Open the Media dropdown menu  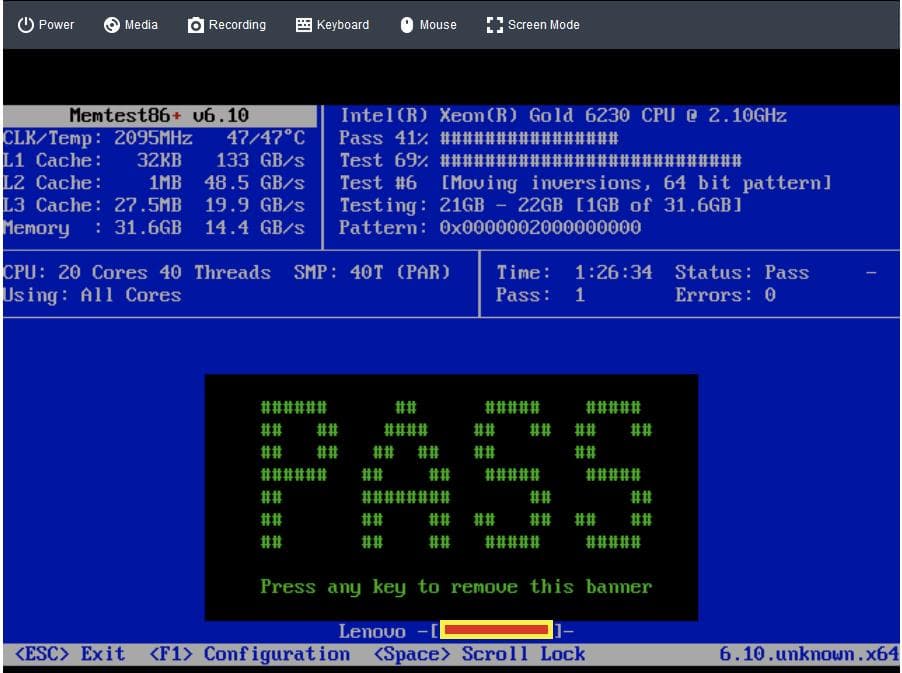coord(130,24)
